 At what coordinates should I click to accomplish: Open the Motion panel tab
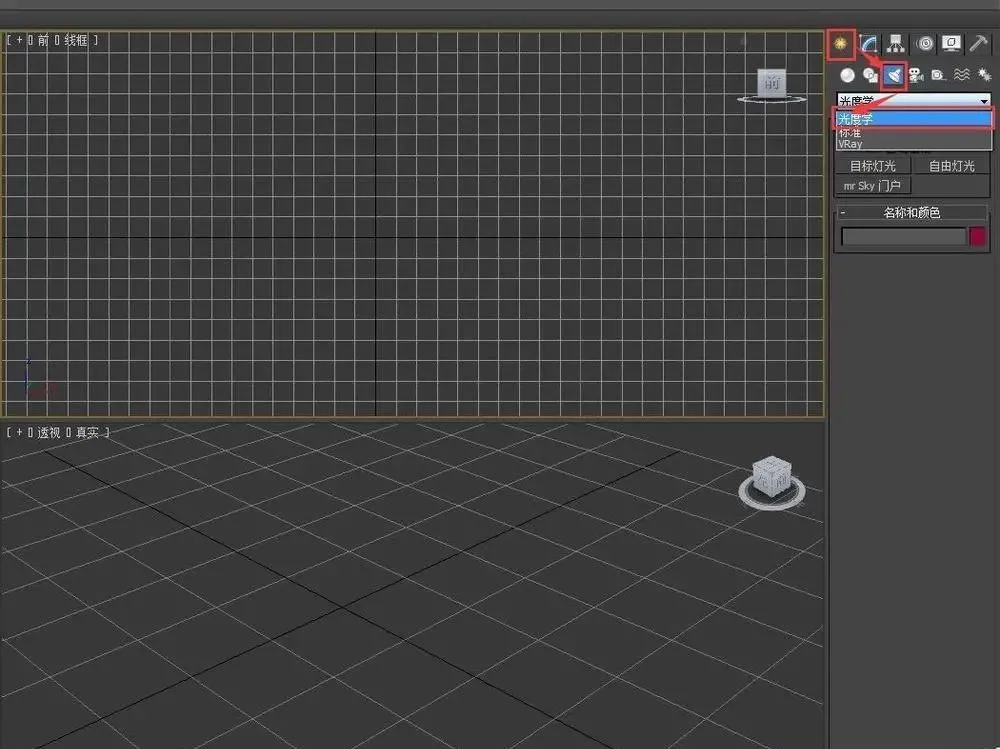[924, 44]
